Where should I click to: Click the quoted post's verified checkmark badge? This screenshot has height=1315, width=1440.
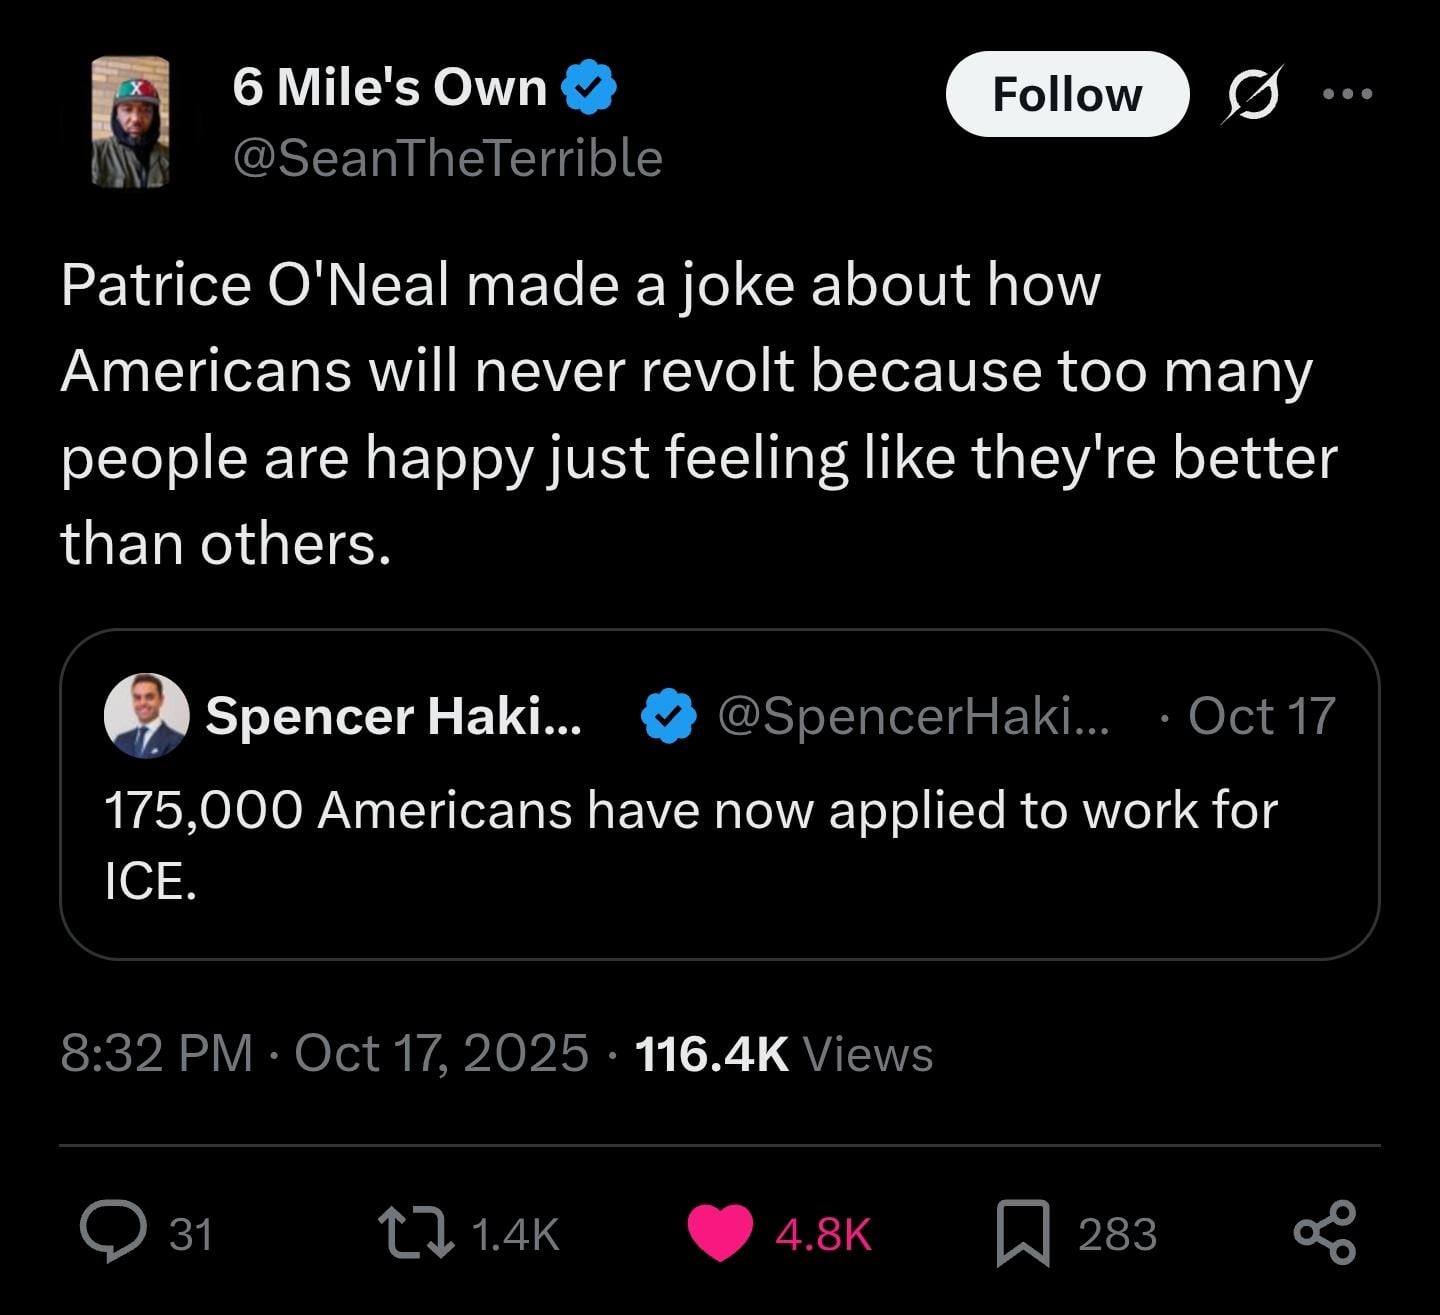(x=667, y=716)
